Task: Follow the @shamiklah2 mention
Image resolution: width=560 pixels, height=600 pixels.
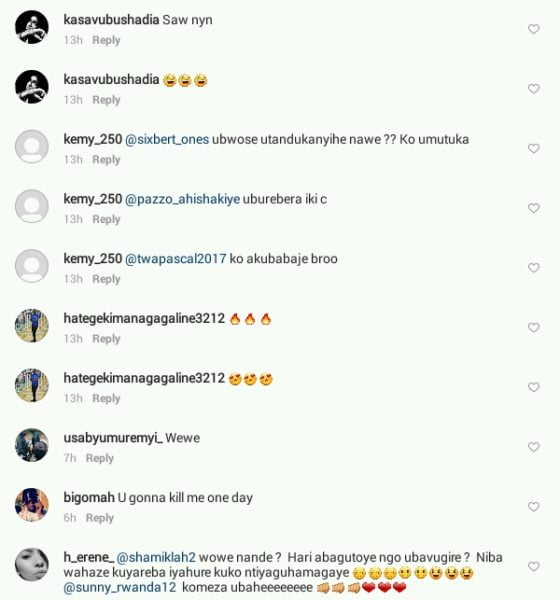Action: pos(156,557)
